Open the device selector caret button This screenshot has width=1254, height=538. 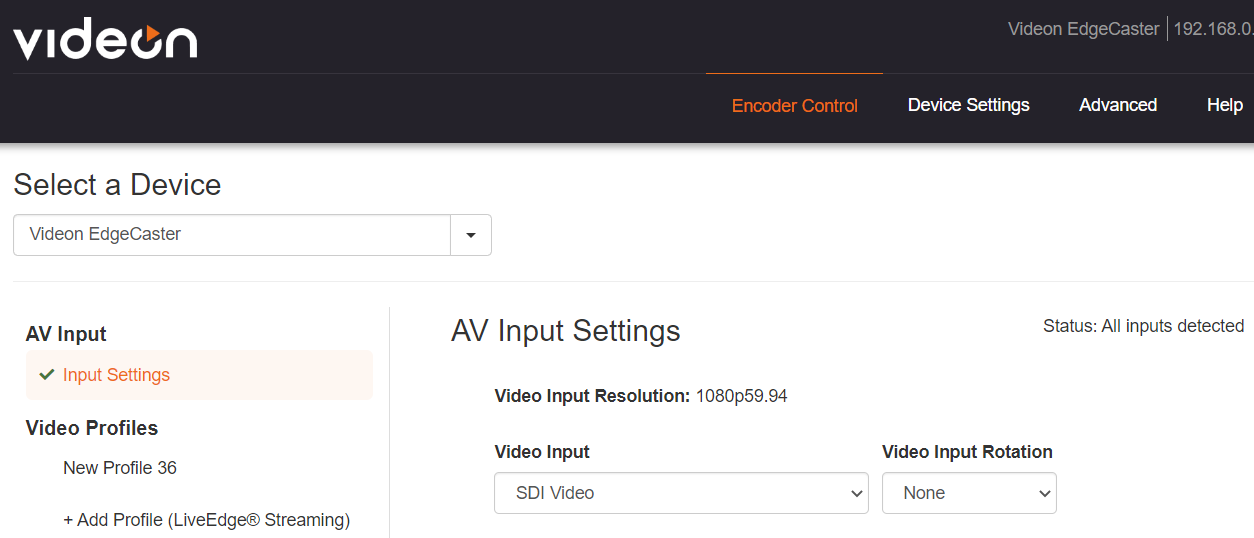tap(471, 235)
